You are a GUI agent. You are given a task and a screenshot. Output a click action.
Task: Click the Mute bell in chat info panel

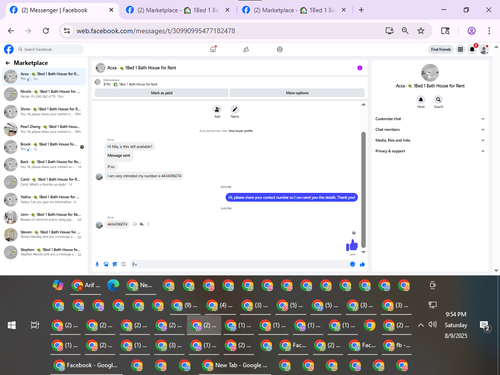(x=421, y=99)
